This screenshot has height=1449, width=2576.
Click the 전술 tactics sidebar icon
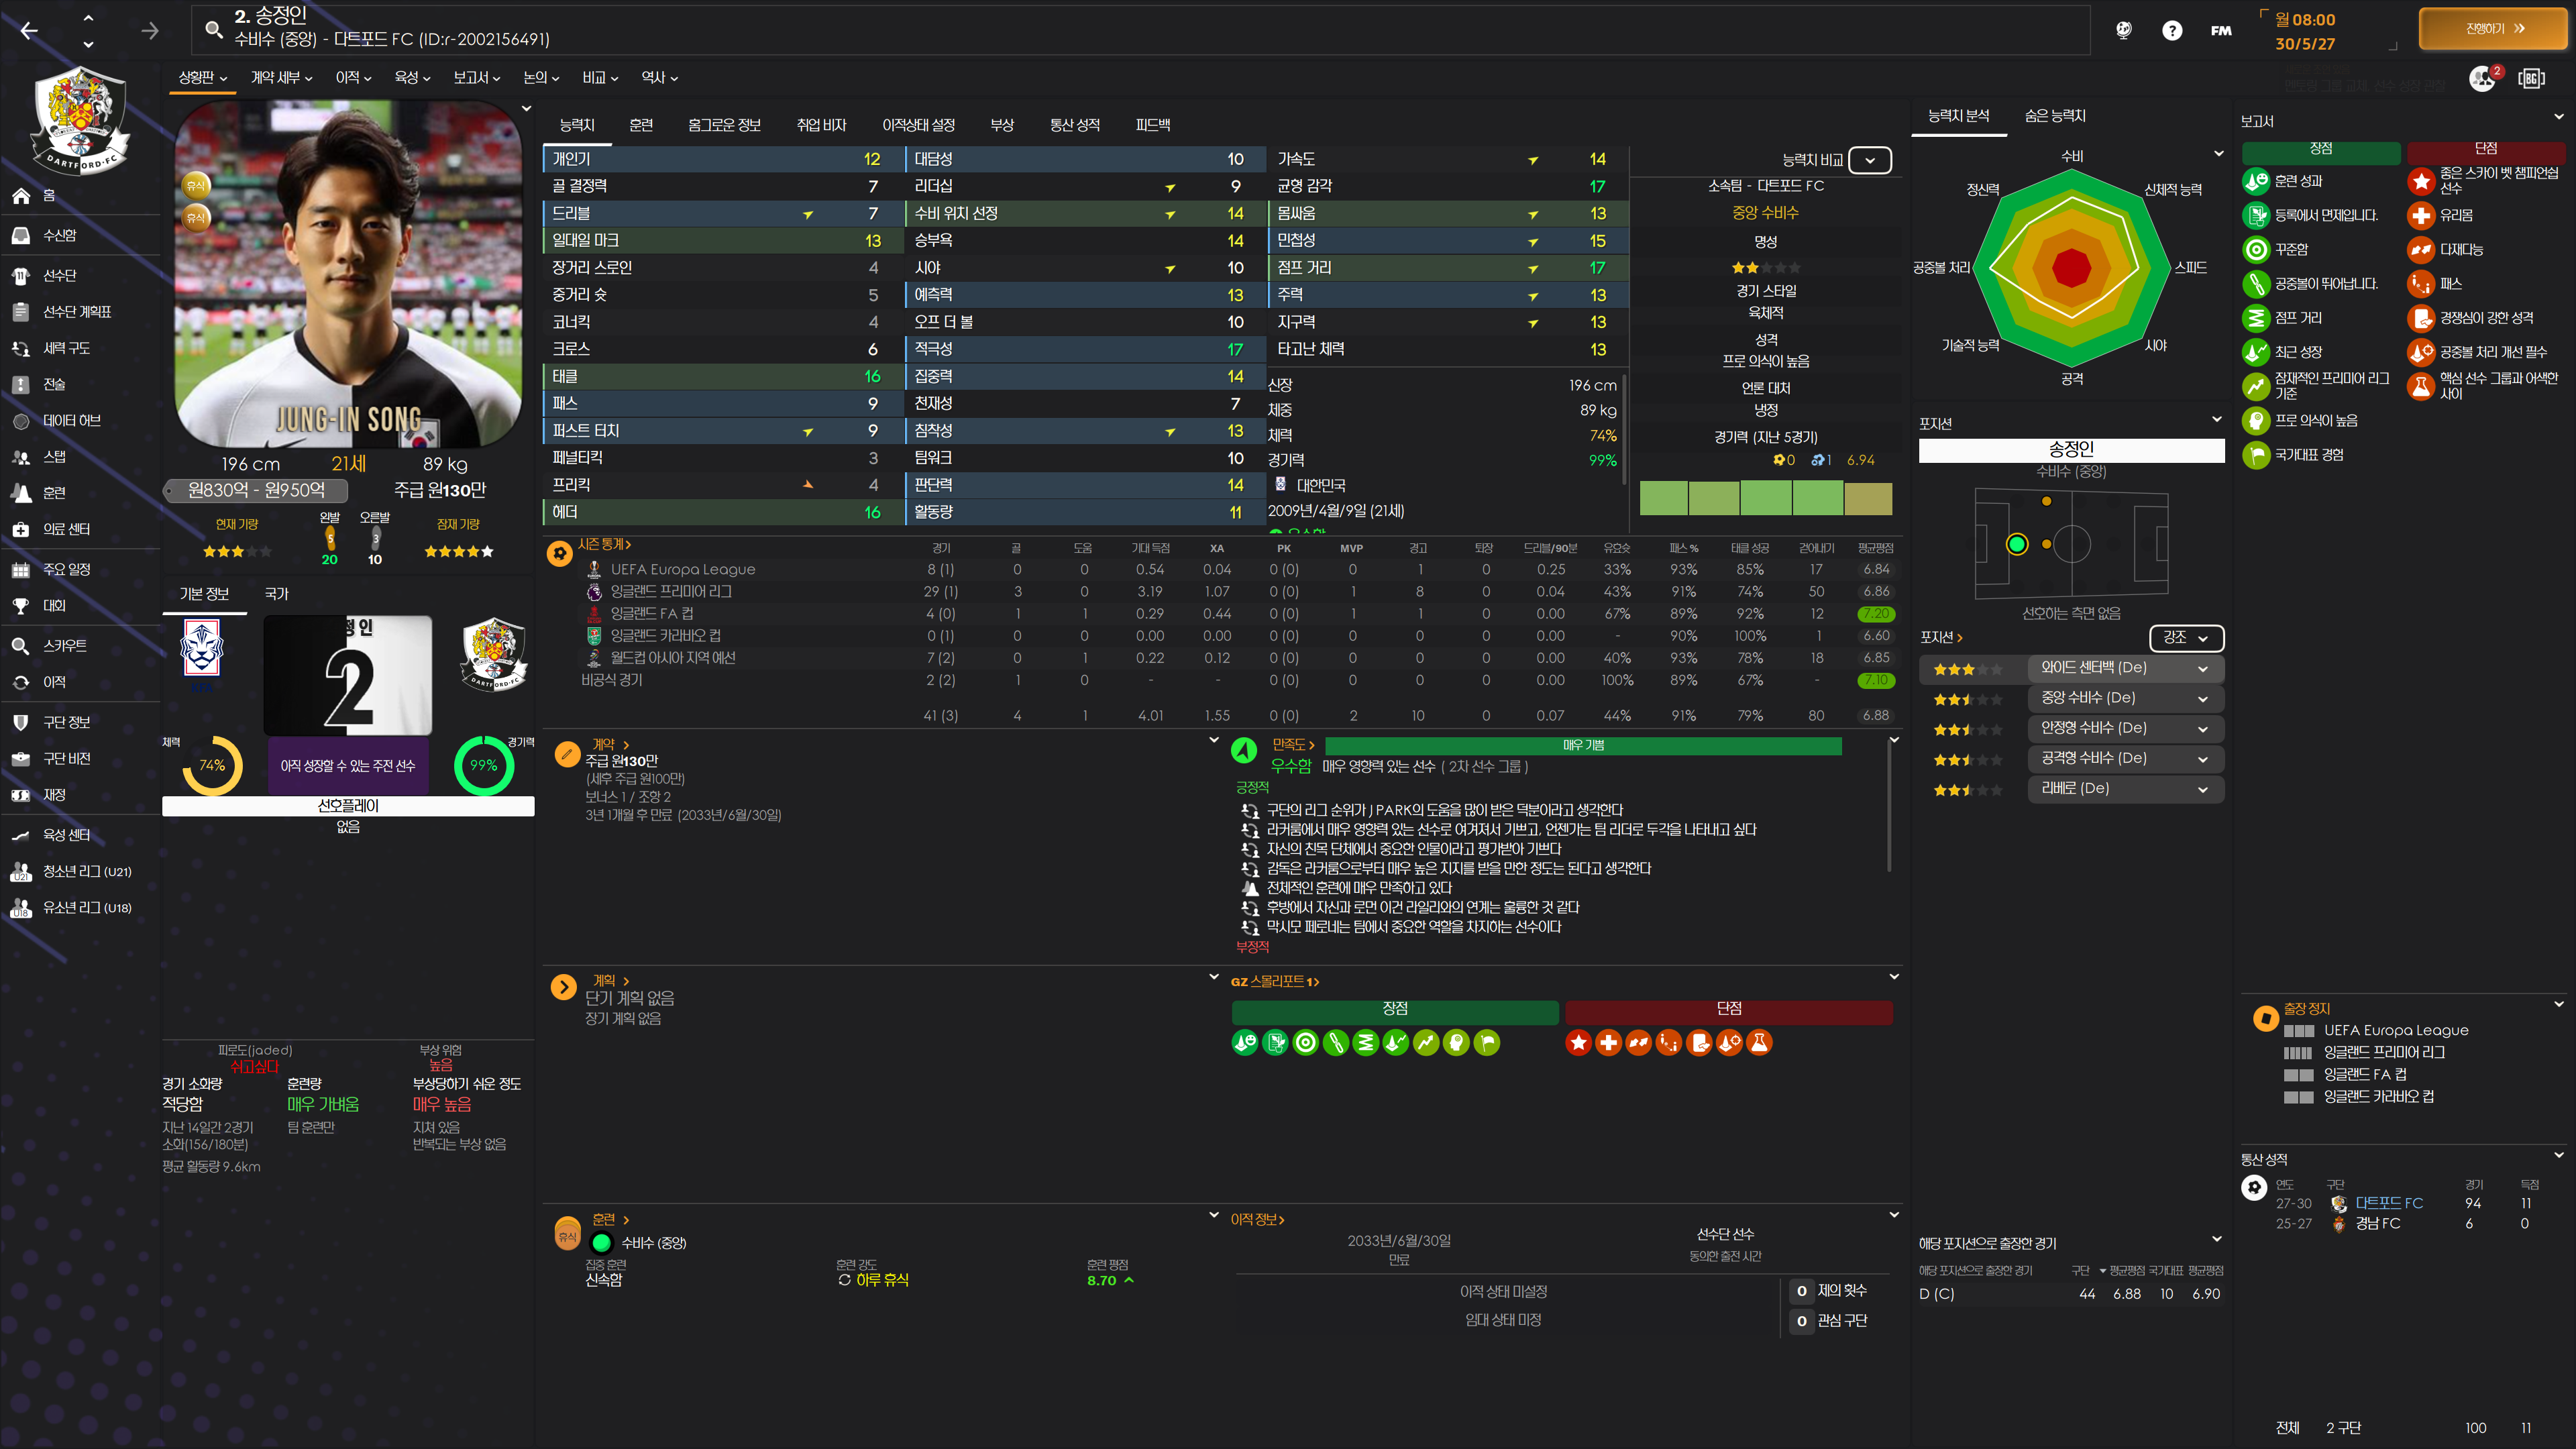(x=21, y=384)
